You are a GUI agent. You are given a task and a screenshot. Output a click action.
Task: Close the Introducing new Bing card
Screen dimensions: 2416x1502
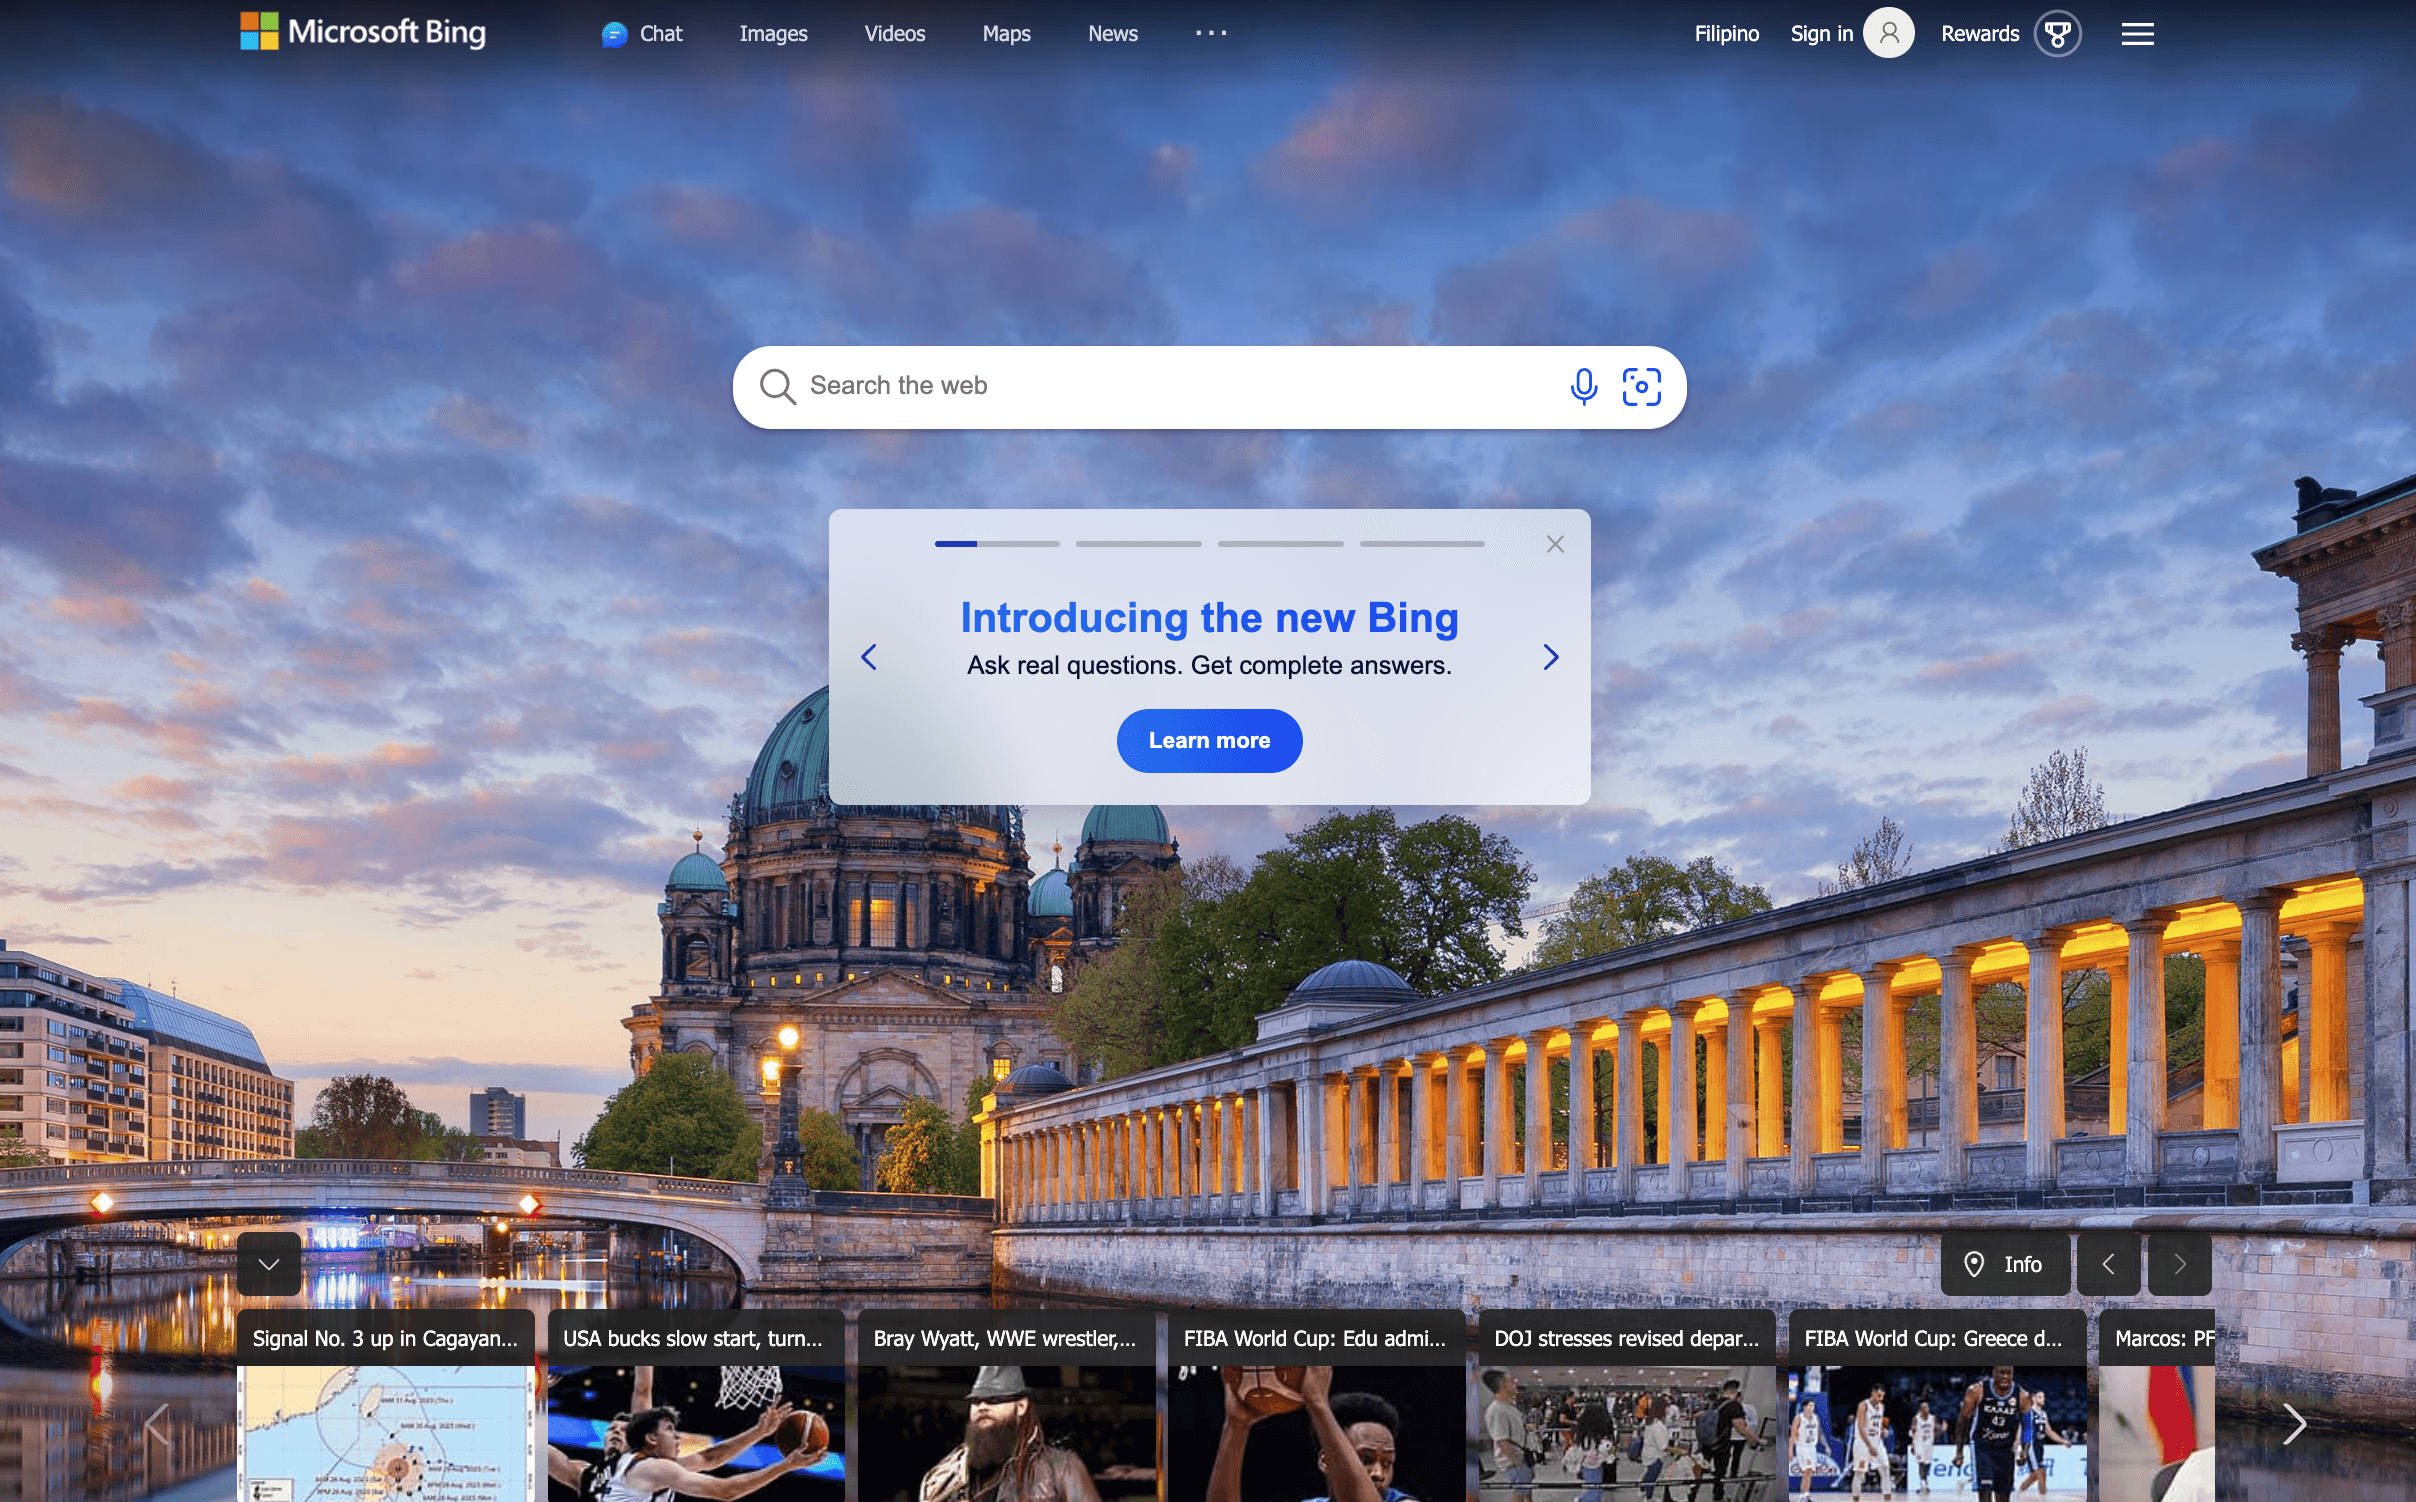(x=1555, y=544)
